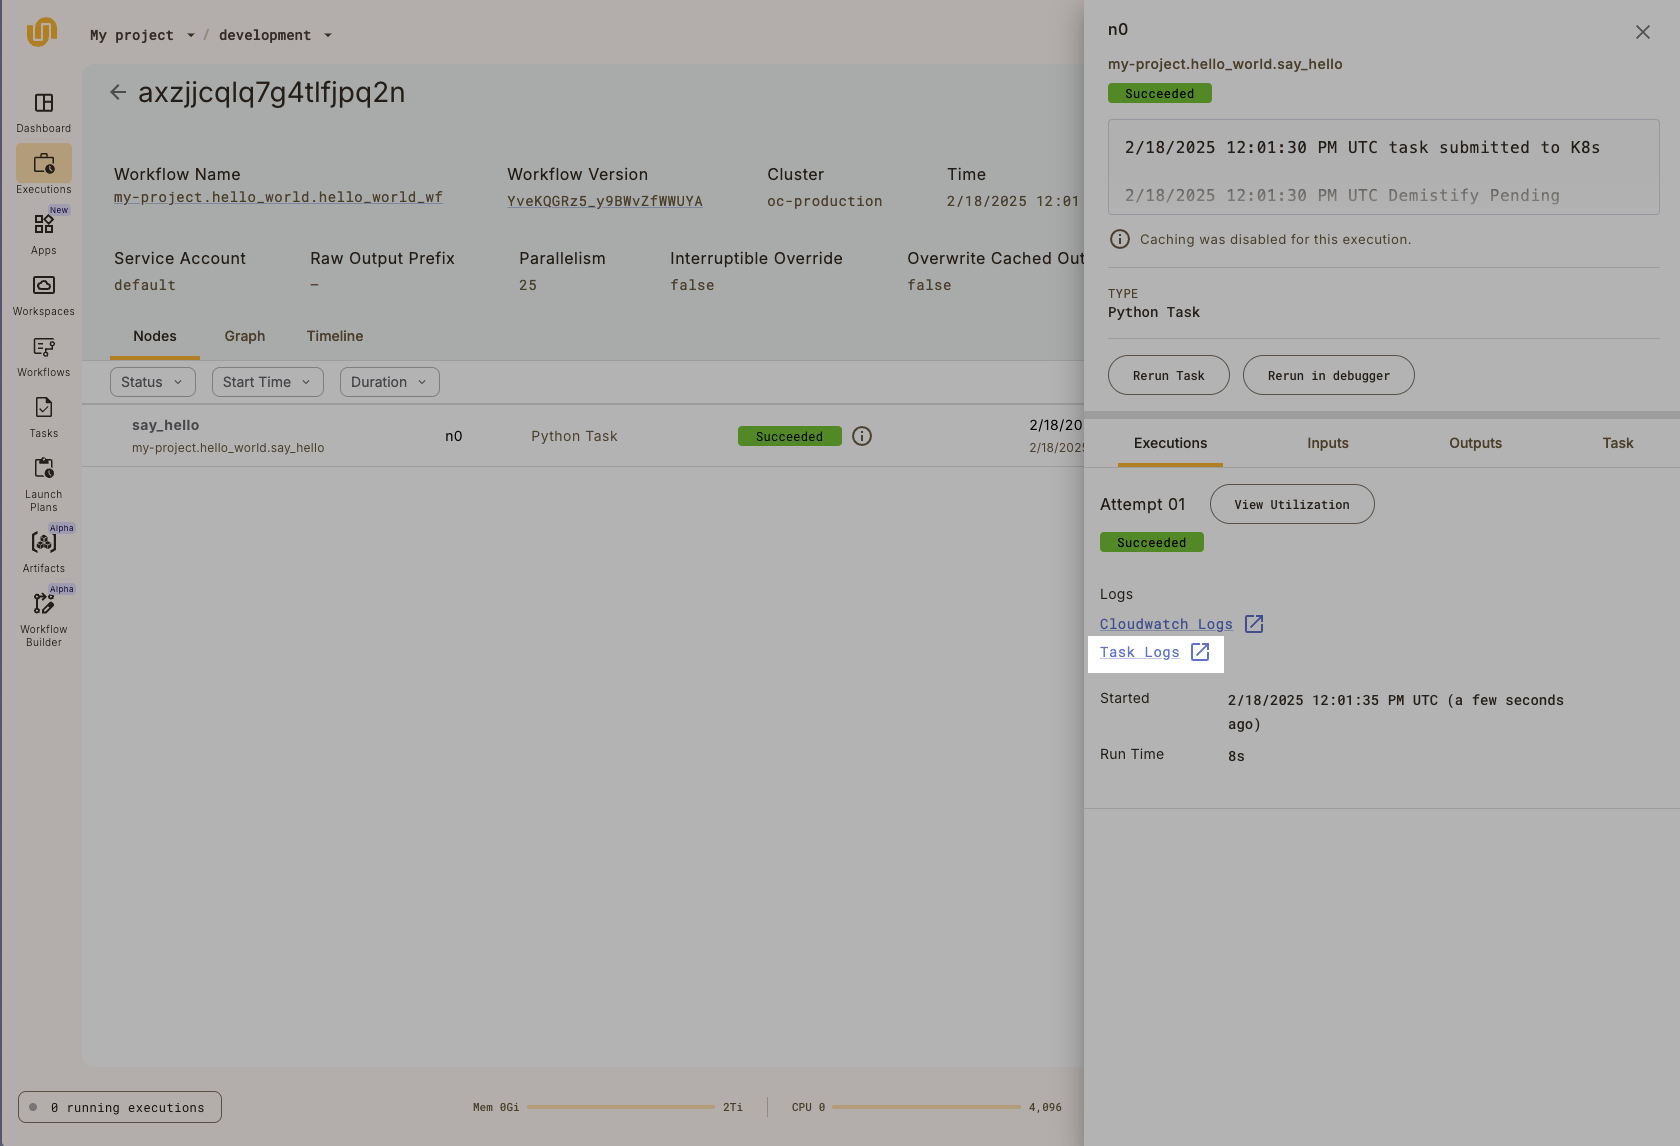Open the Artifacts alpha feature
Screen dimensions: 1680x1146
pos(43,547)
